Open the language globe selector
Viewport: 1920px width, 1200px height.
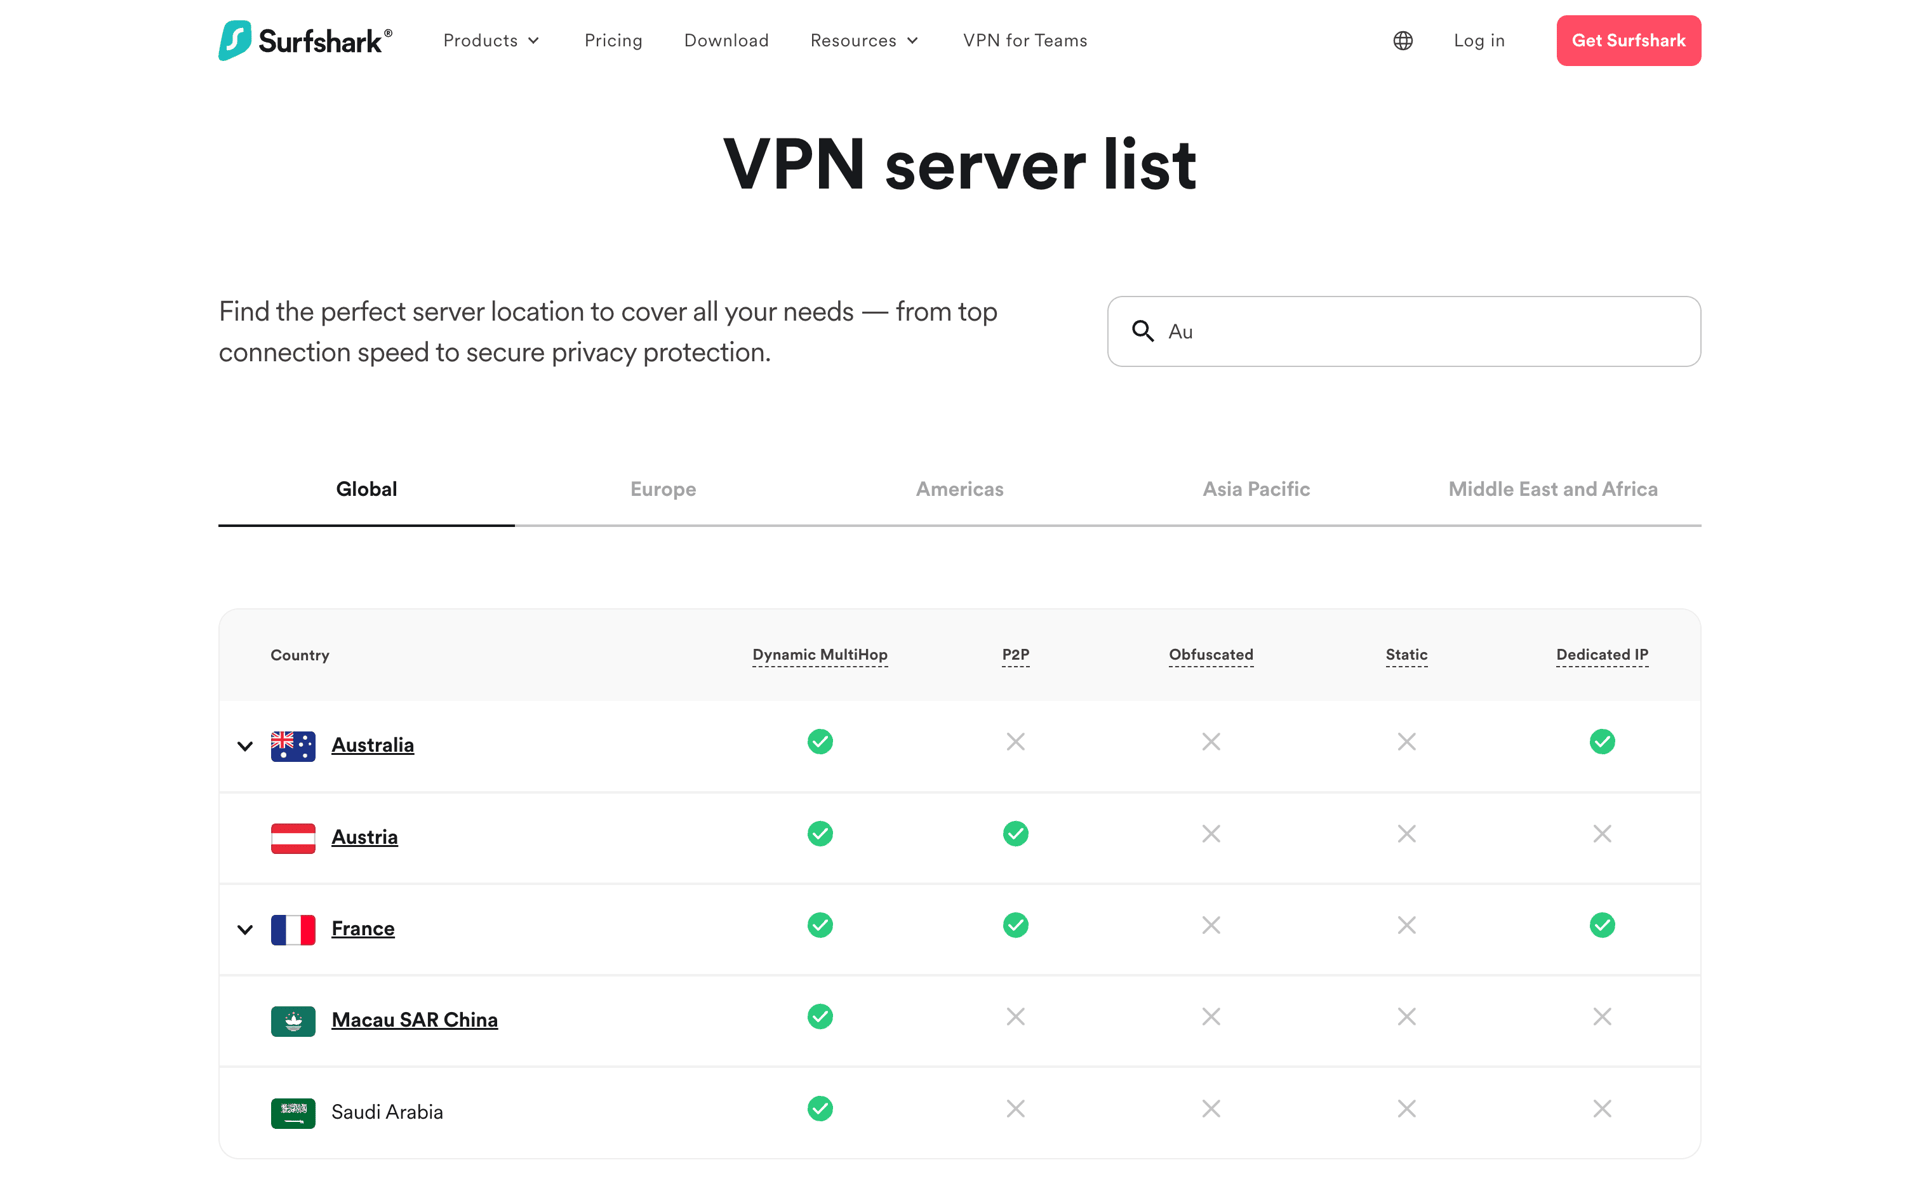1403,41
